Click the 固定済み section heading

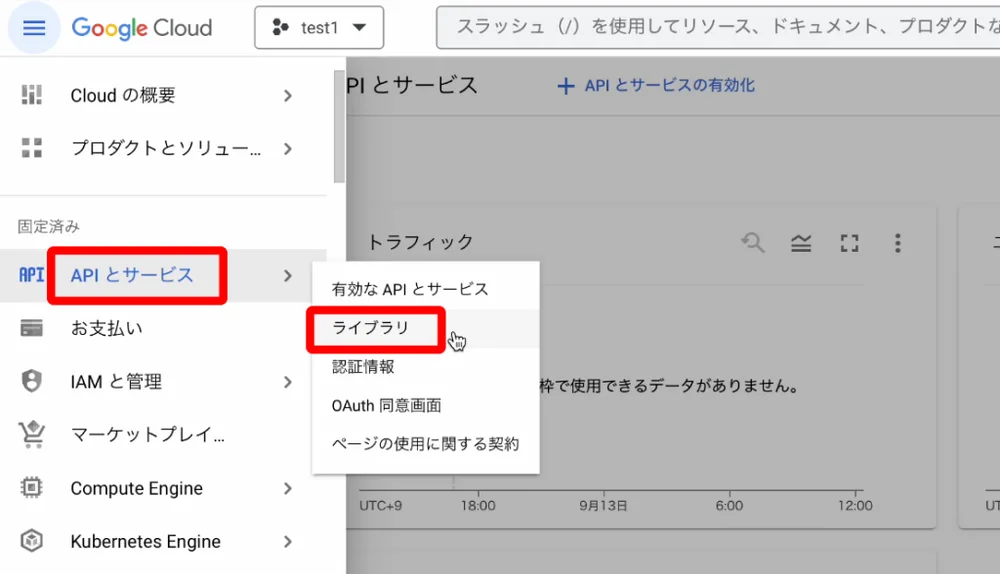pyautogui.click(x=48, y=226)
